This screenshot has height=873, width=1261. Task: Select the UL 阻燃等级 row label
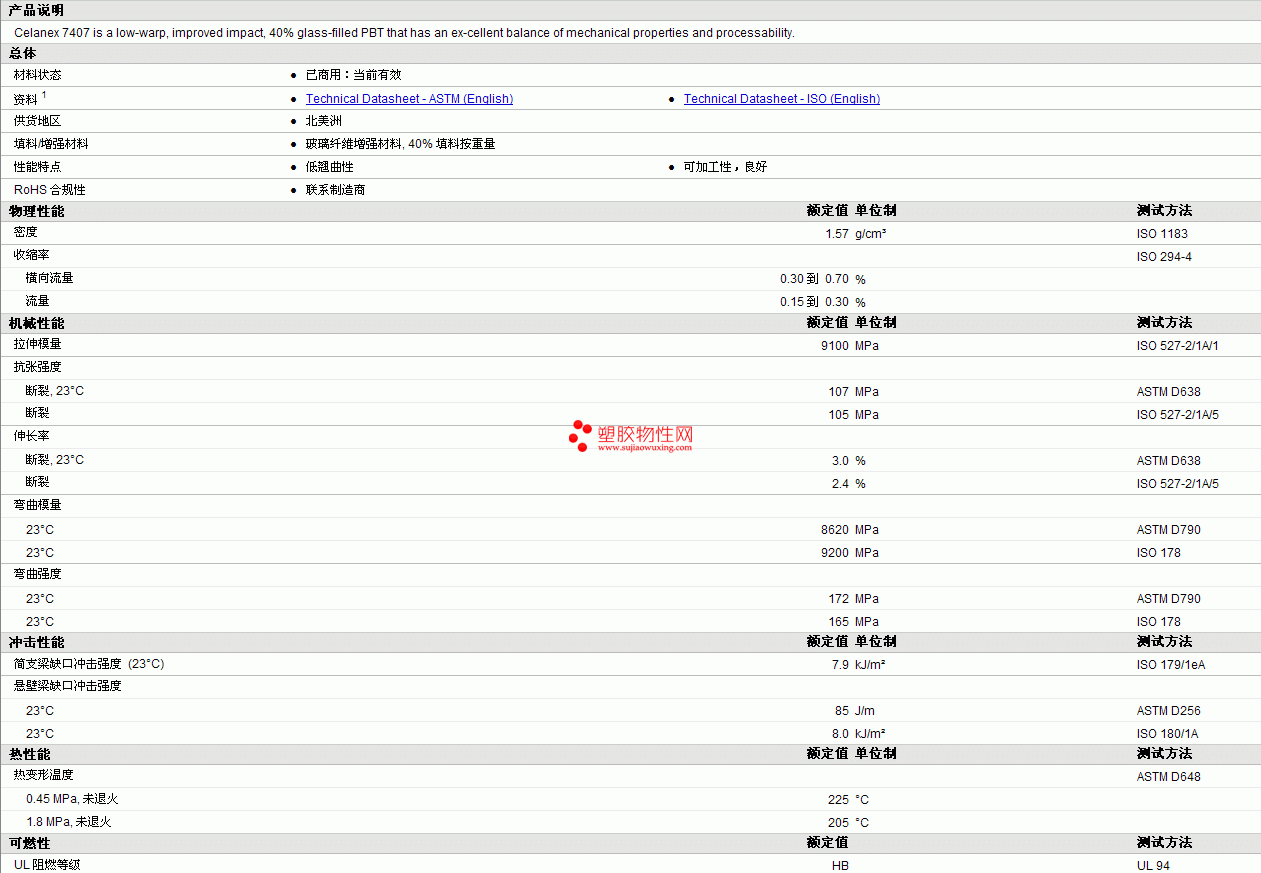coord(47,865)
